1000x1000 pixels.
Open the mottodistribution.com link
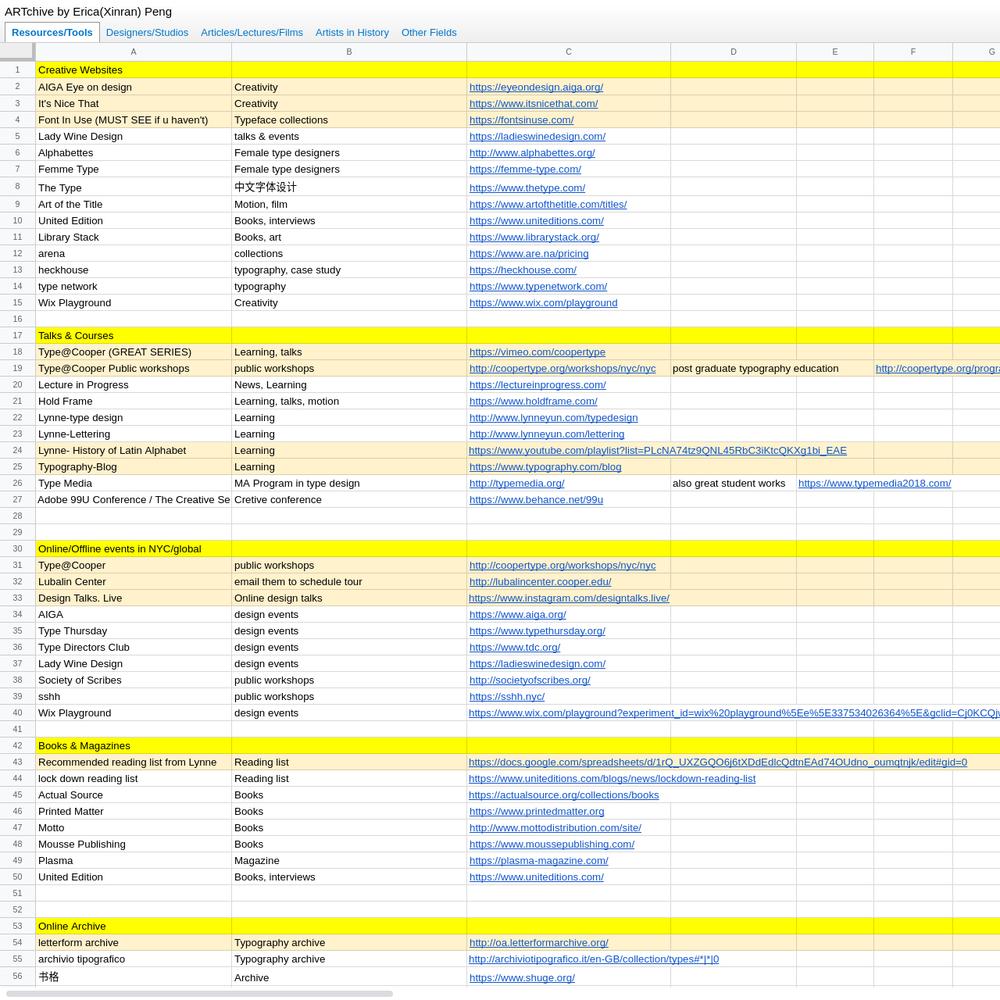555,828
